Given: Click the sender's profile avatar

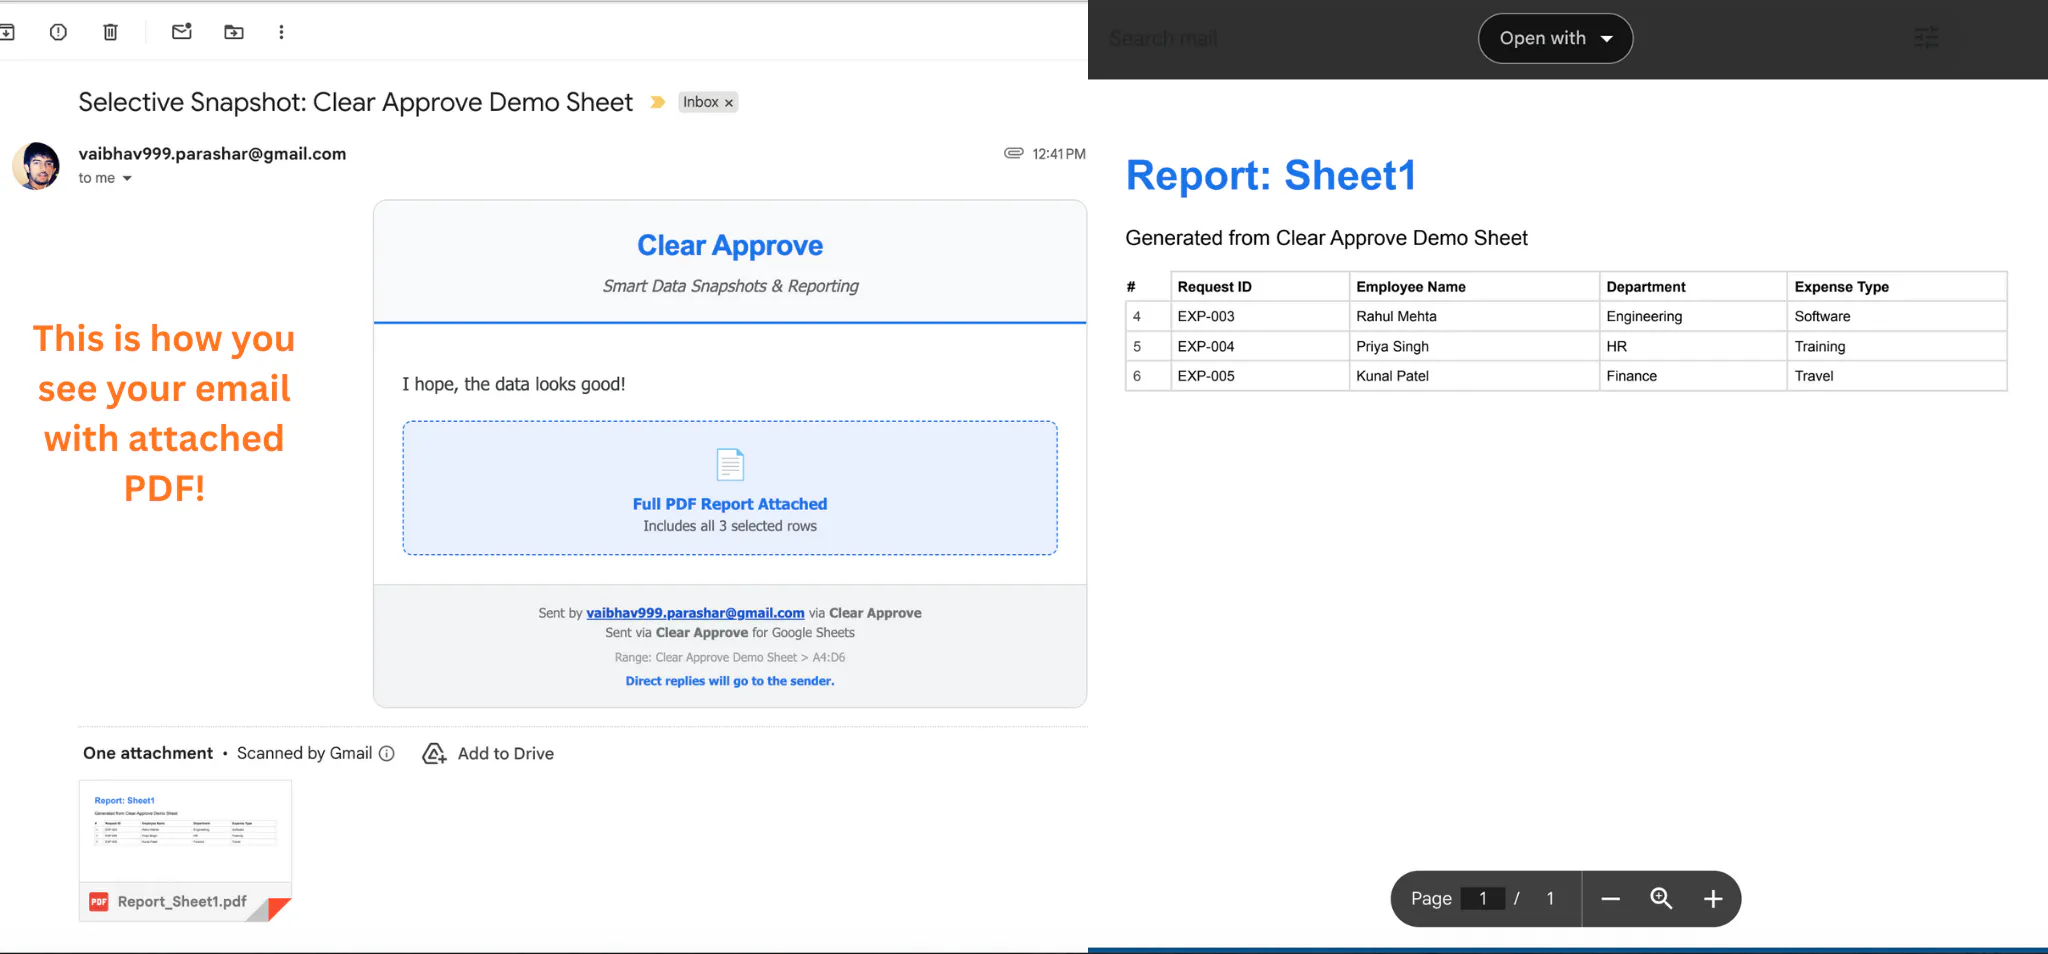Looking at the screenshot, I should coord(37,165).
